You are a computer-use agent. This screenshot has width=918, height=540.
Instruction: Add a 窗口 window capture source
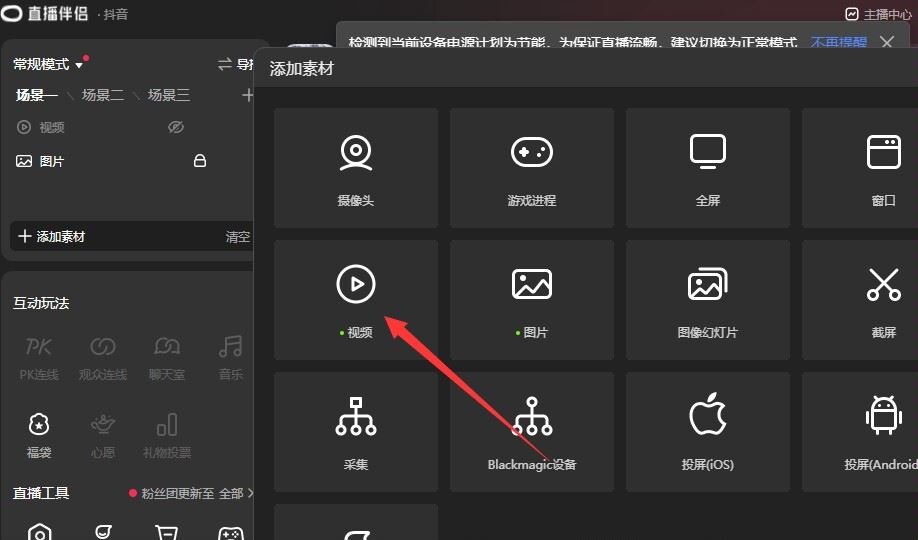pos(860,168)
